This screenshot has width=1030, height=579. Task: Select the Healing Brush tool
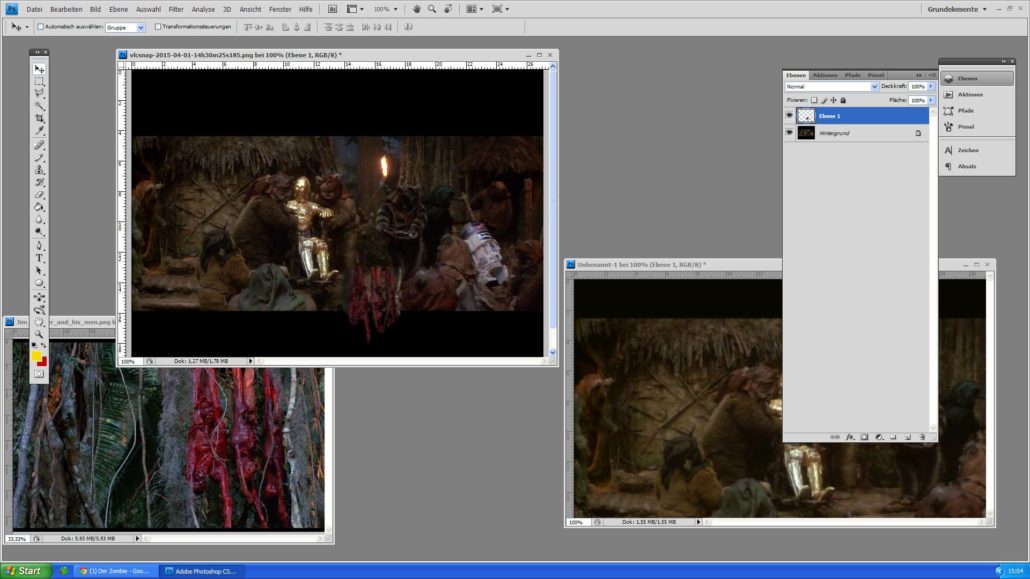tap(39, 145)
